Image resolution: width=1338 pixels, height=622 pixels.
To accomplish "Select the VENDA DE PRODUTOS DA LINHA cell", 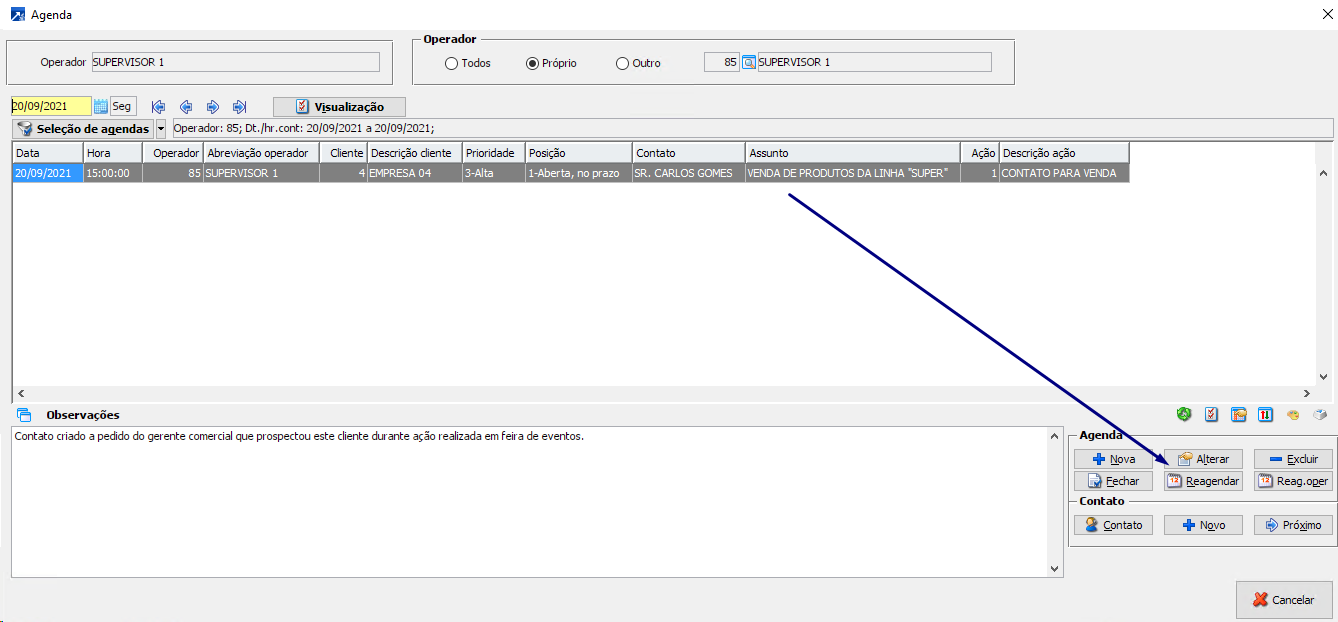I will (x=853, y=173).
